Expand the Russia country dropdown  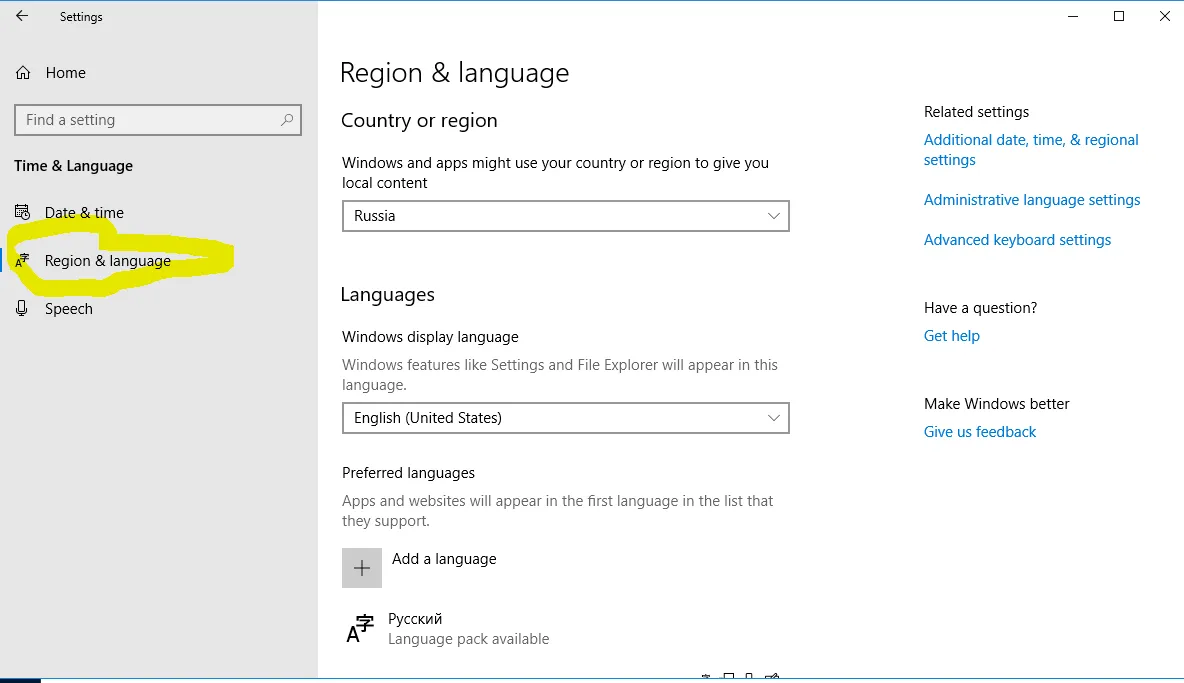click(x=566, y=216)
